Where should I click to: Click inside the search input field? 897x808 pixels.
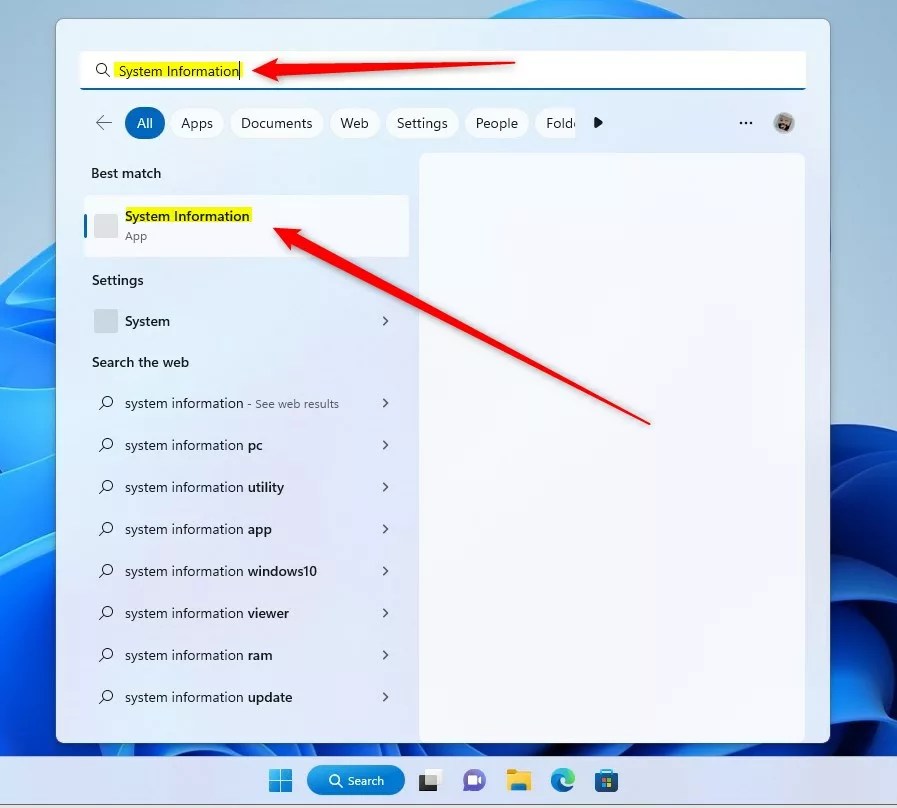[400, 70]
